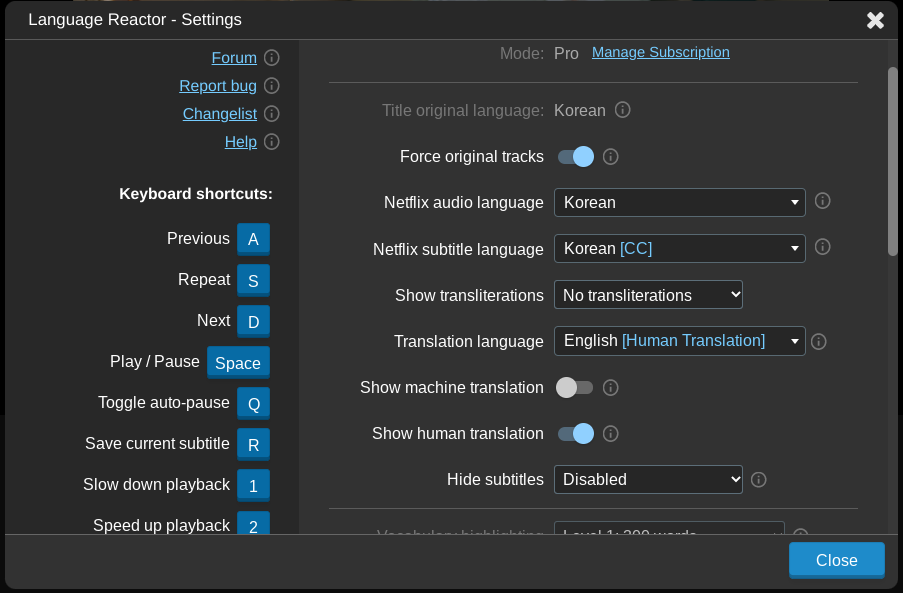Open the Report bug link
This screenshot has width=903, height=593.
(x=218, y=86)
